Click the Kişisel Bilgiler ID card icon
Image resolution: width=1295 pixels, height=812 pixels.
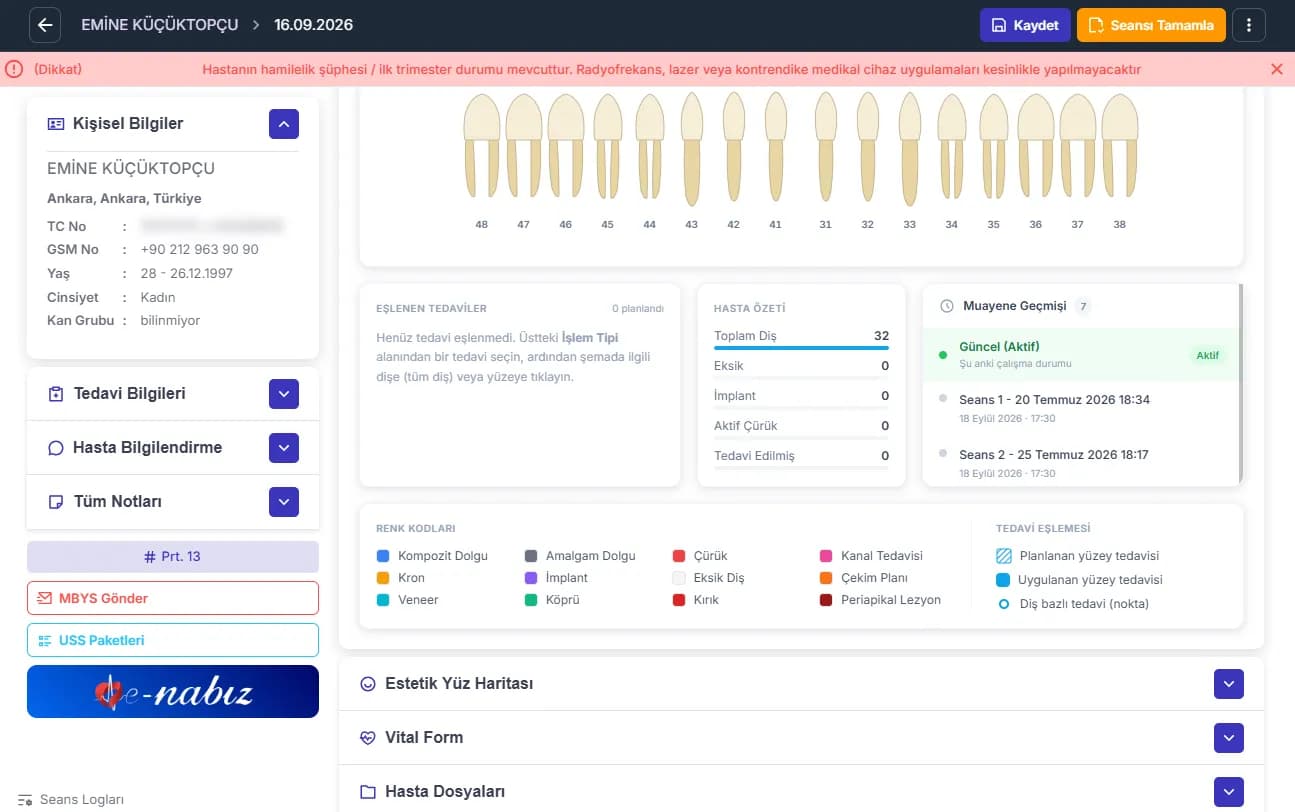tap(55, 124)
